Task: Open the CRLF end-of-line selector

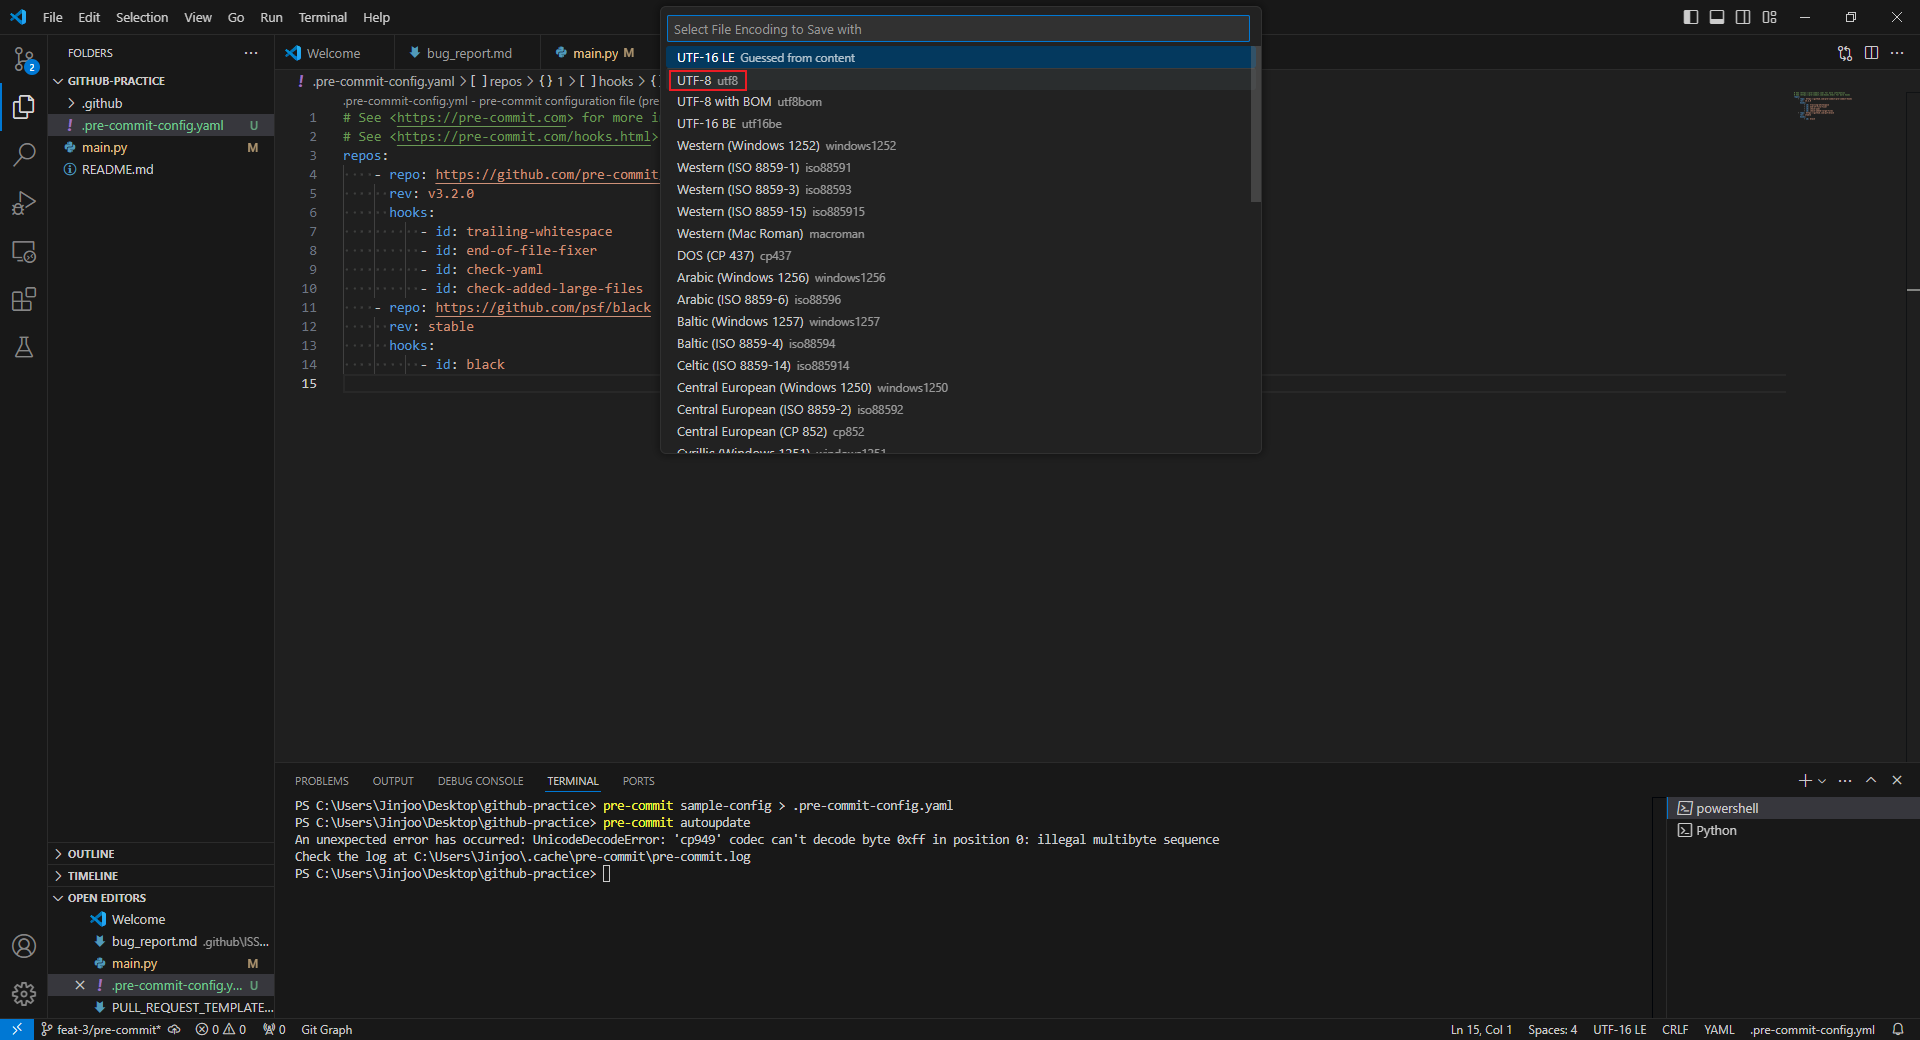Action: click(x=1675, y=1029)
